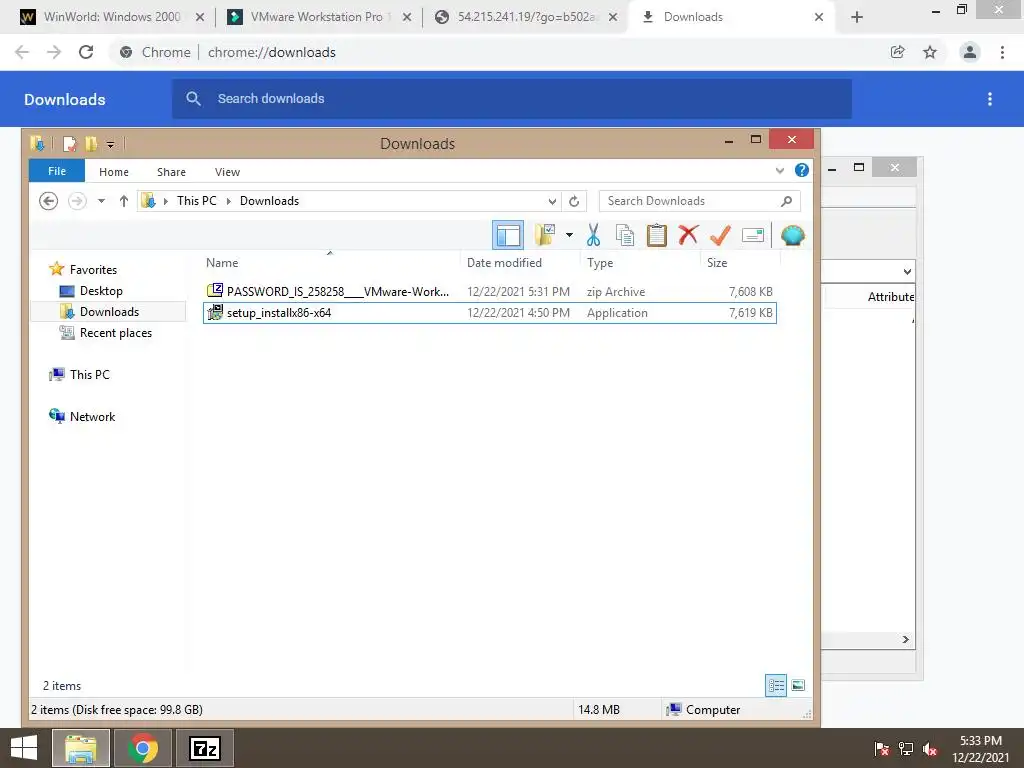1024x768 pixels.
Task: Open Downloads page more actions menu
Action: pyautogui.click(x=990, y=99)
